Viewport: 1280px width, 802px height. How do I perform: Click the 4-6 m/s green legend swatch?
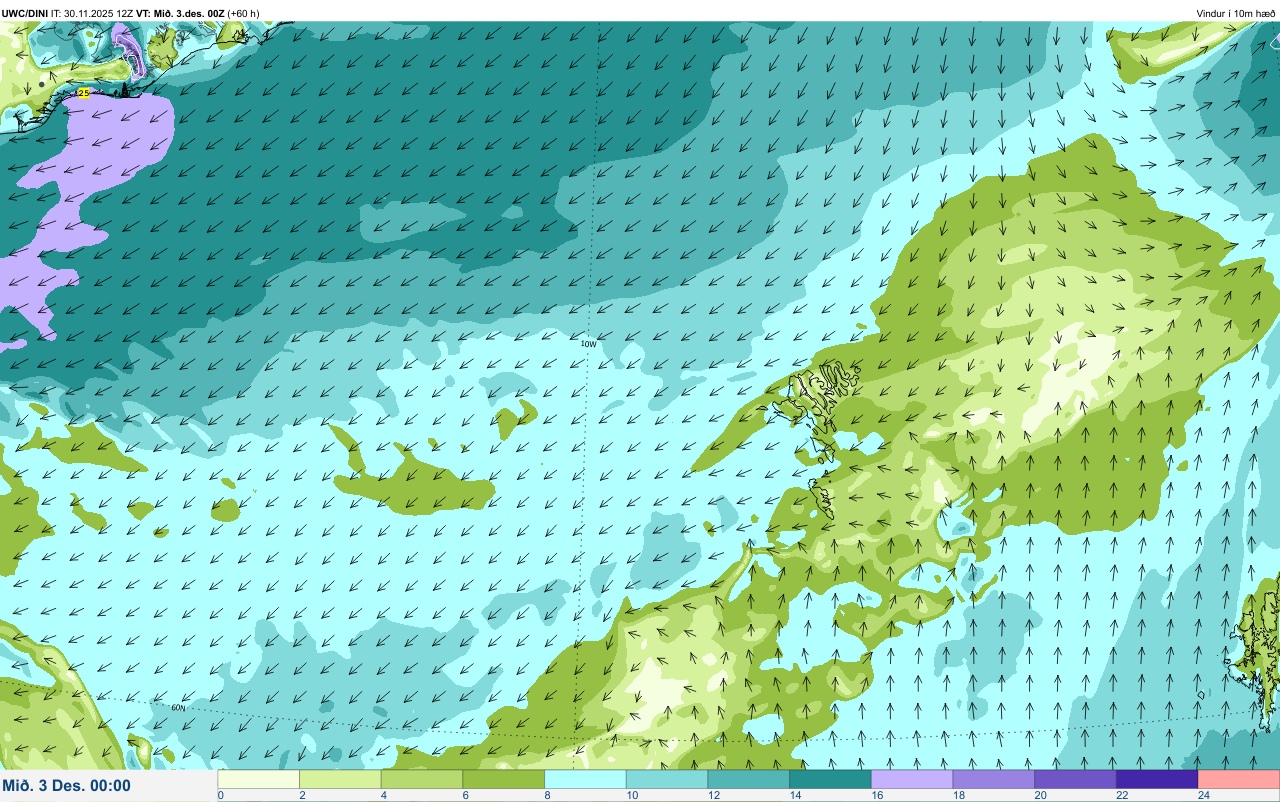[x=422, y=779]
